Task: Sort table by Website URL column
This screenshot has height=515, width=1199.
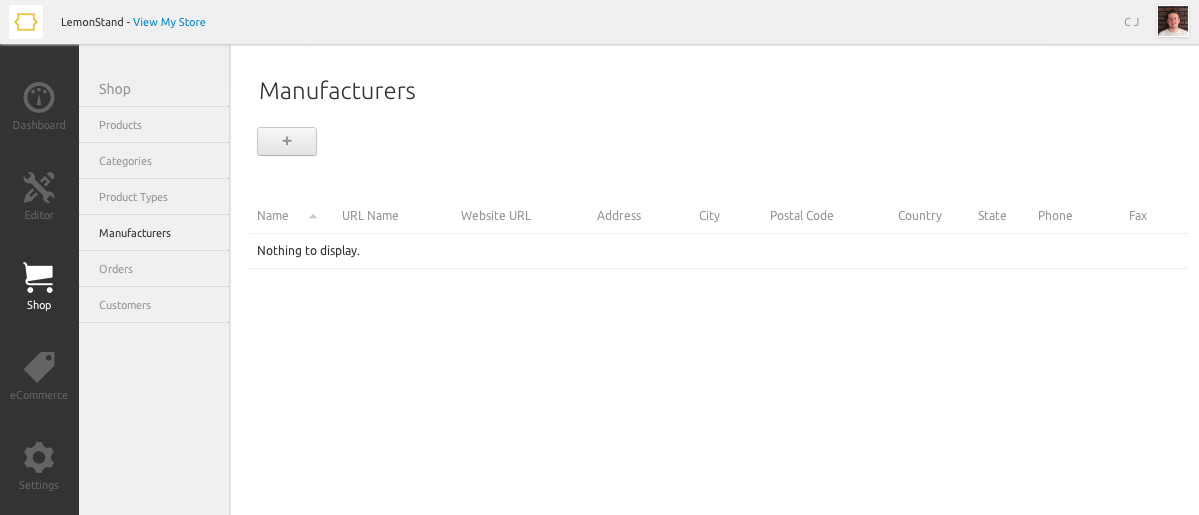Action: pos(496,216)
